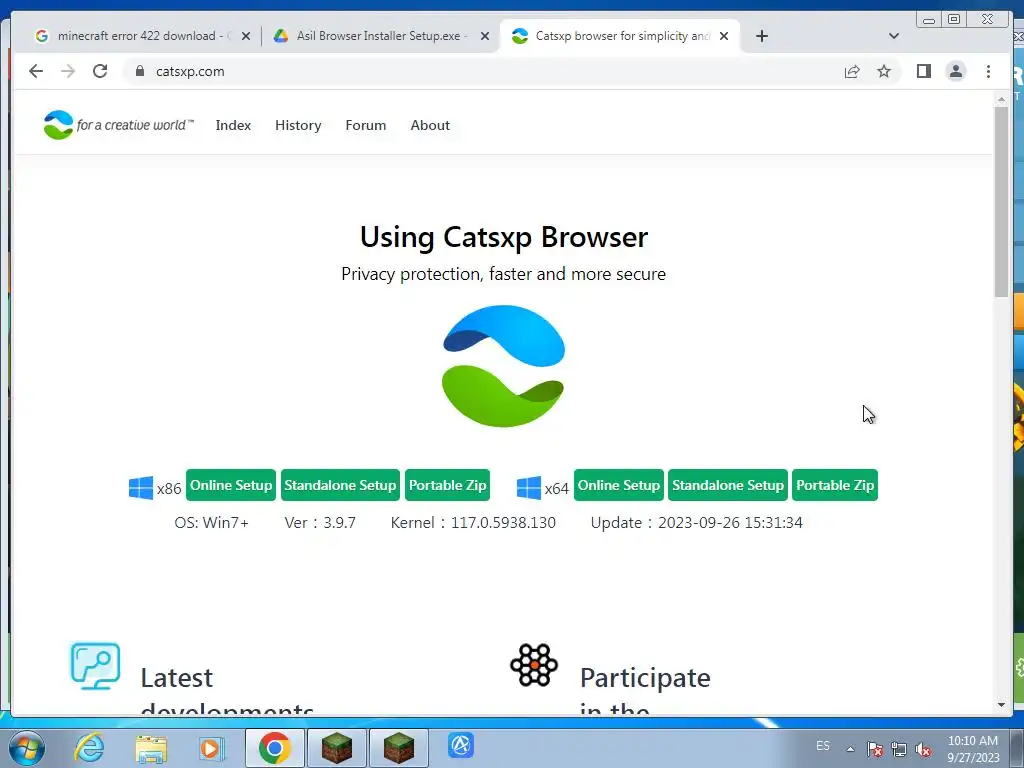This screenshot has height=768, width=1024.
Task: Close the Catsxp browser tab
Action: pyautogui.click(x=724, y=37)
